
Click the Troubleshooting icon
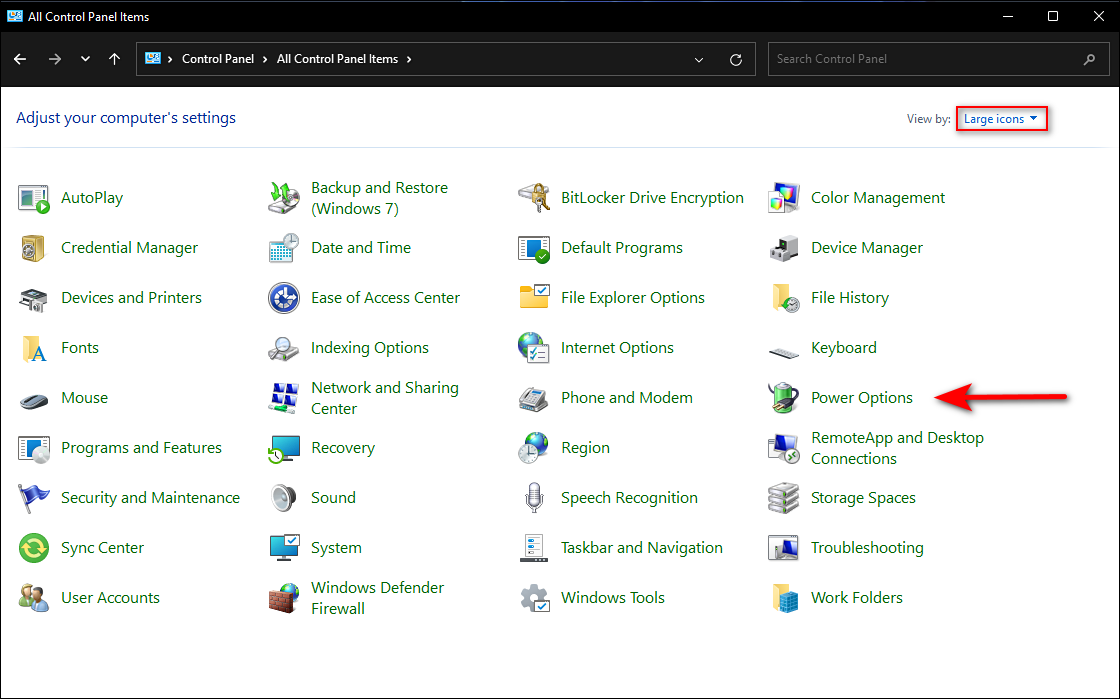[784, 548]
